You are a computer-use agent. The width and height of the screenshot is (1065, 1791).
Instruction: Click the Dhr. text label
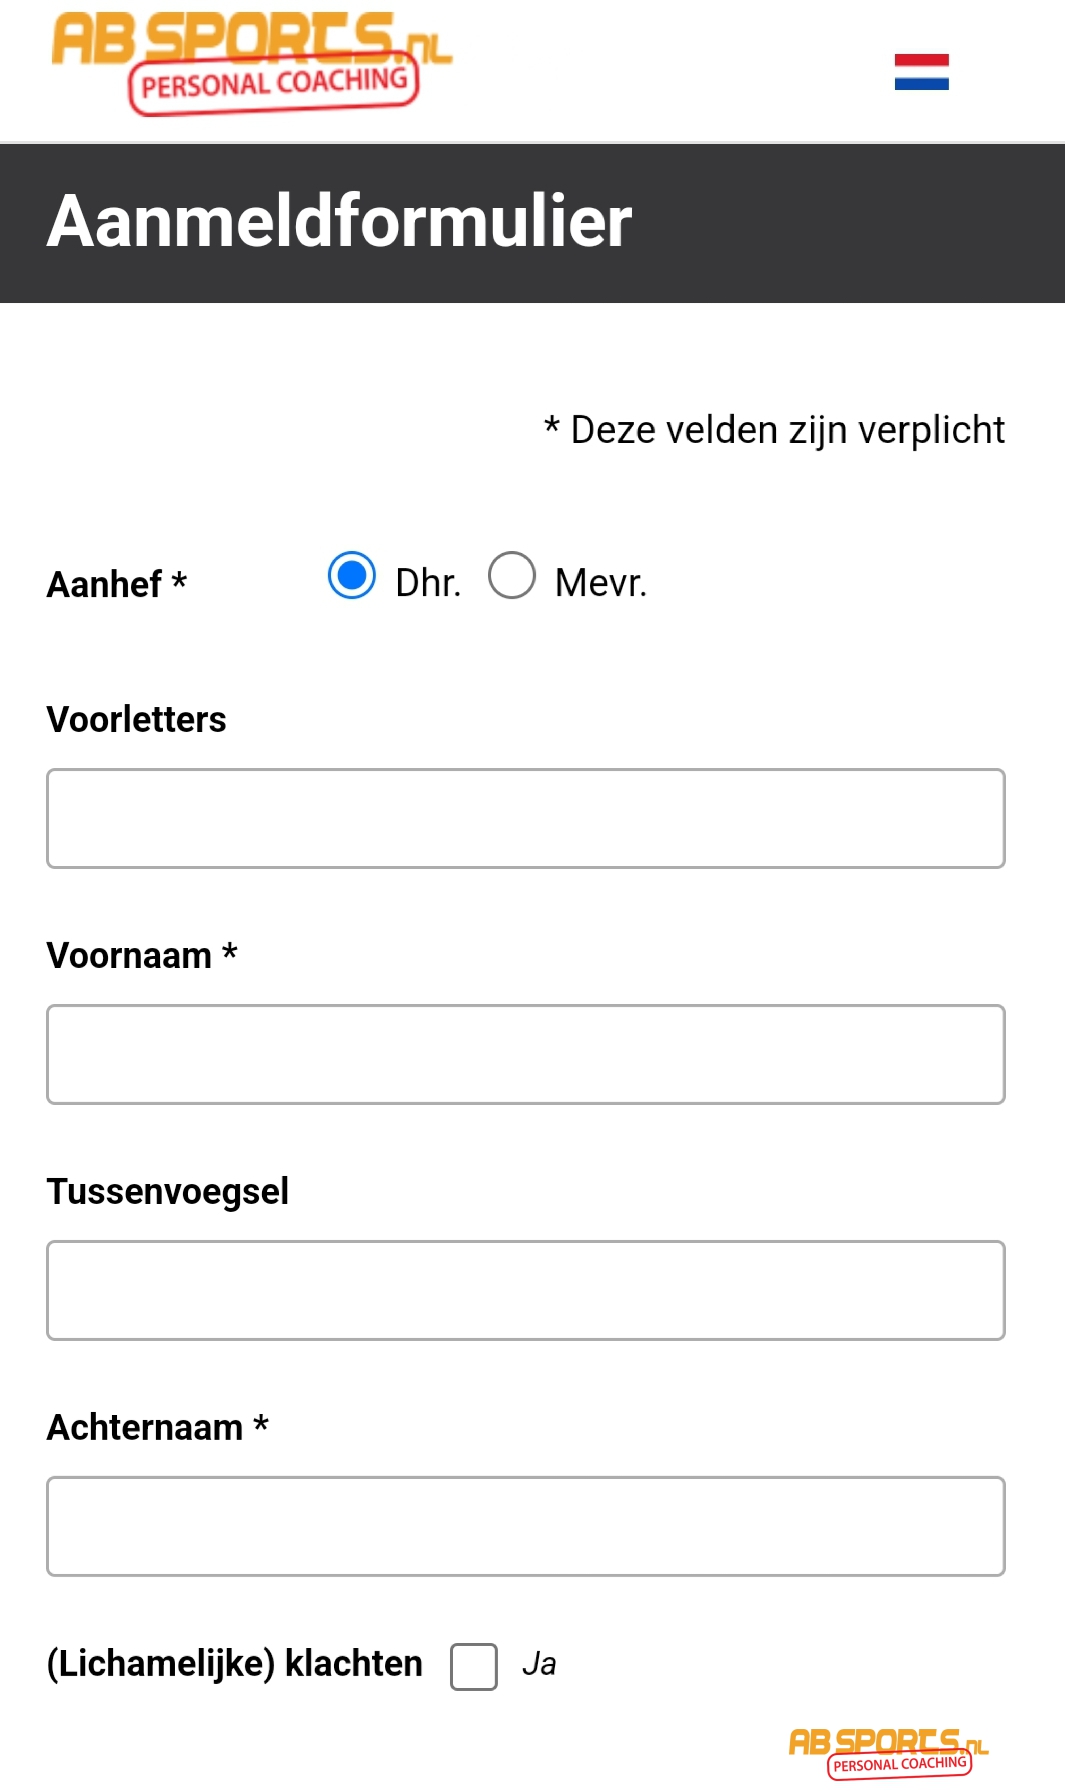428,583
